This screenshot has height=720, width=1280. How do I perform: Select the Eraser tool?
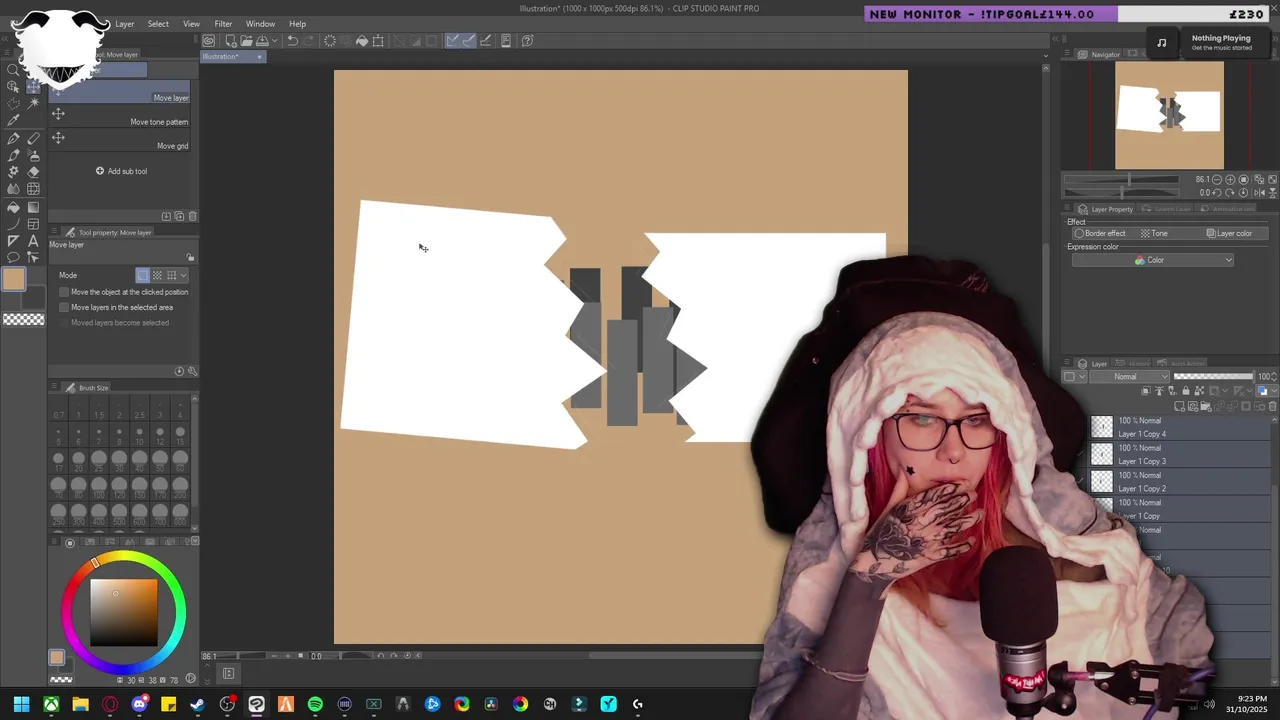point(33,172)
